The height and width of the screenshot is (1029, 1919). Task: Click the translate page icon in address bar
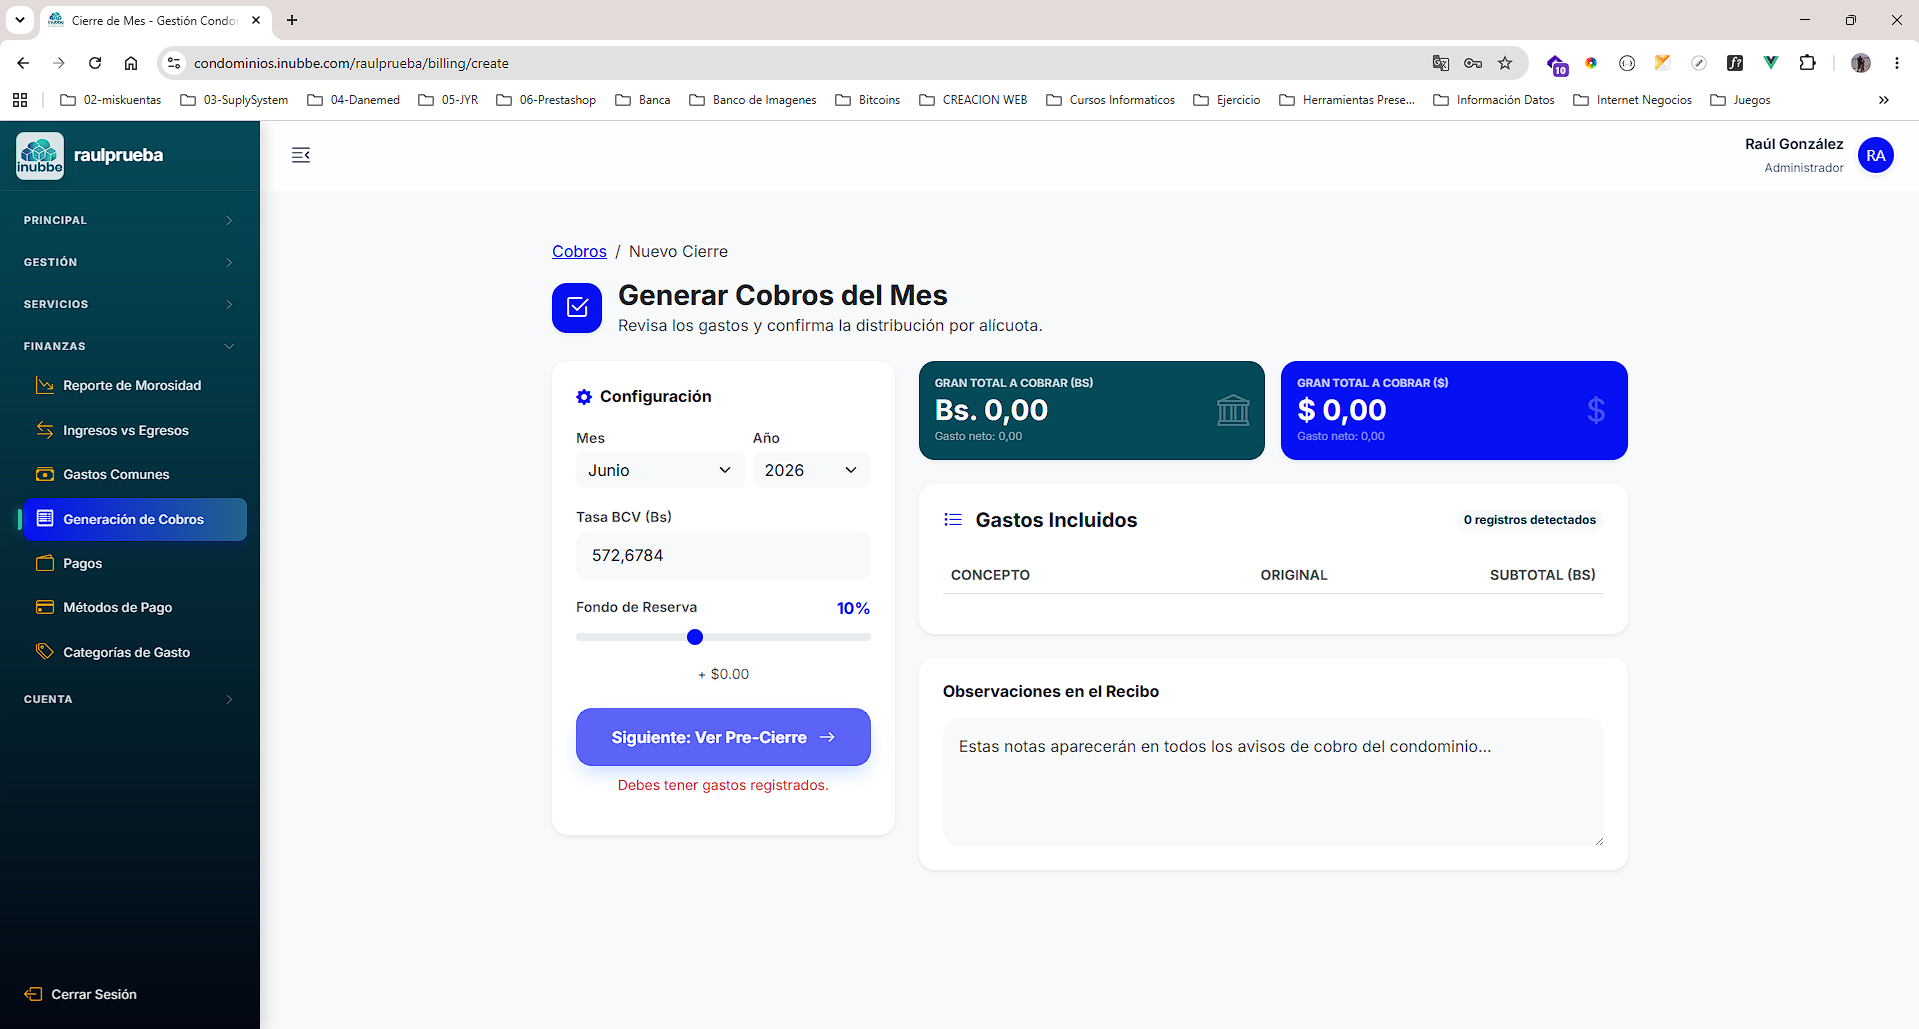1441,63
